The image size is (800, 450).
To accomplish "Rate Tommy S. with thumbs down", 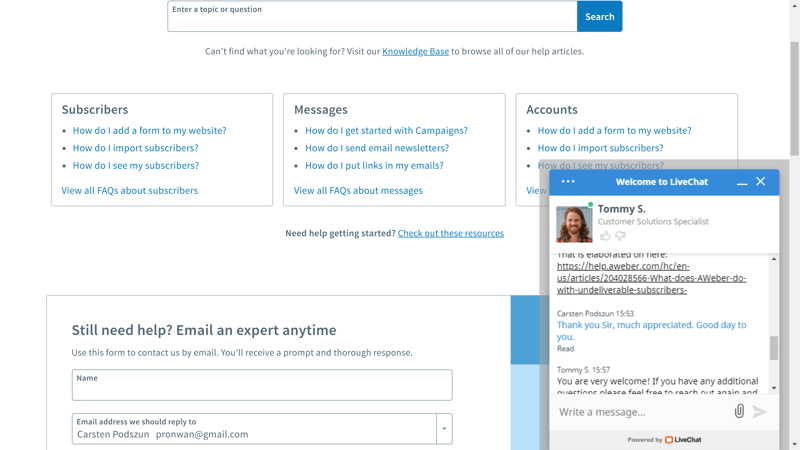I will coord(620,236).
